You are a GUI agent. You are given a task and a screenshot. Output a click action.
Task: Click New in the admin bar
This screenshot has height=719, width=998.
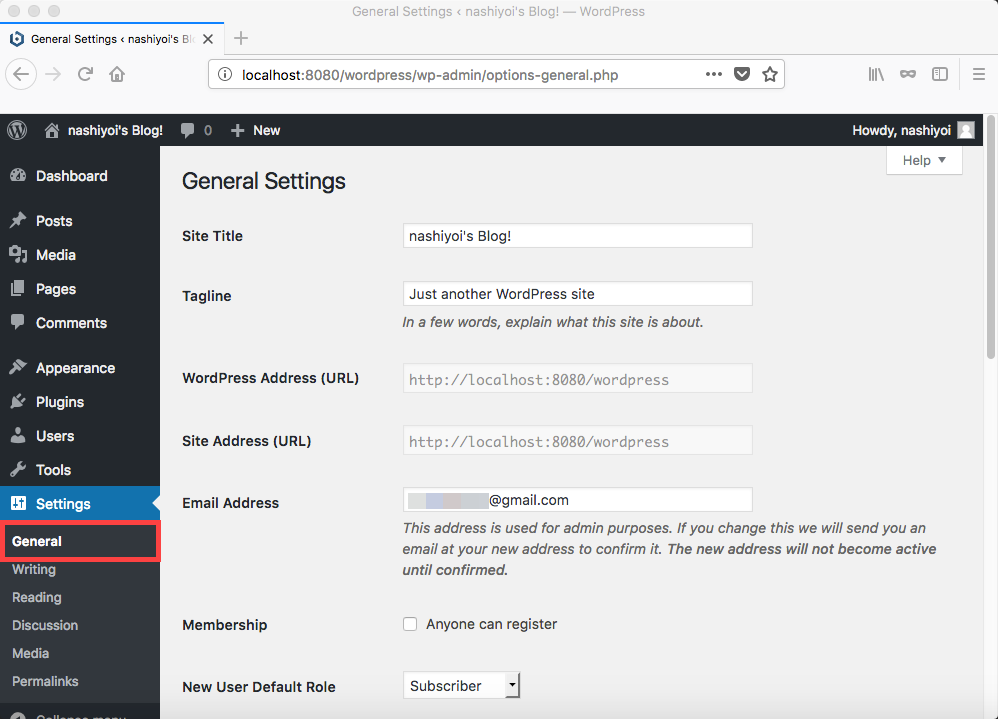pyautogui.click(x=267, y=130)
